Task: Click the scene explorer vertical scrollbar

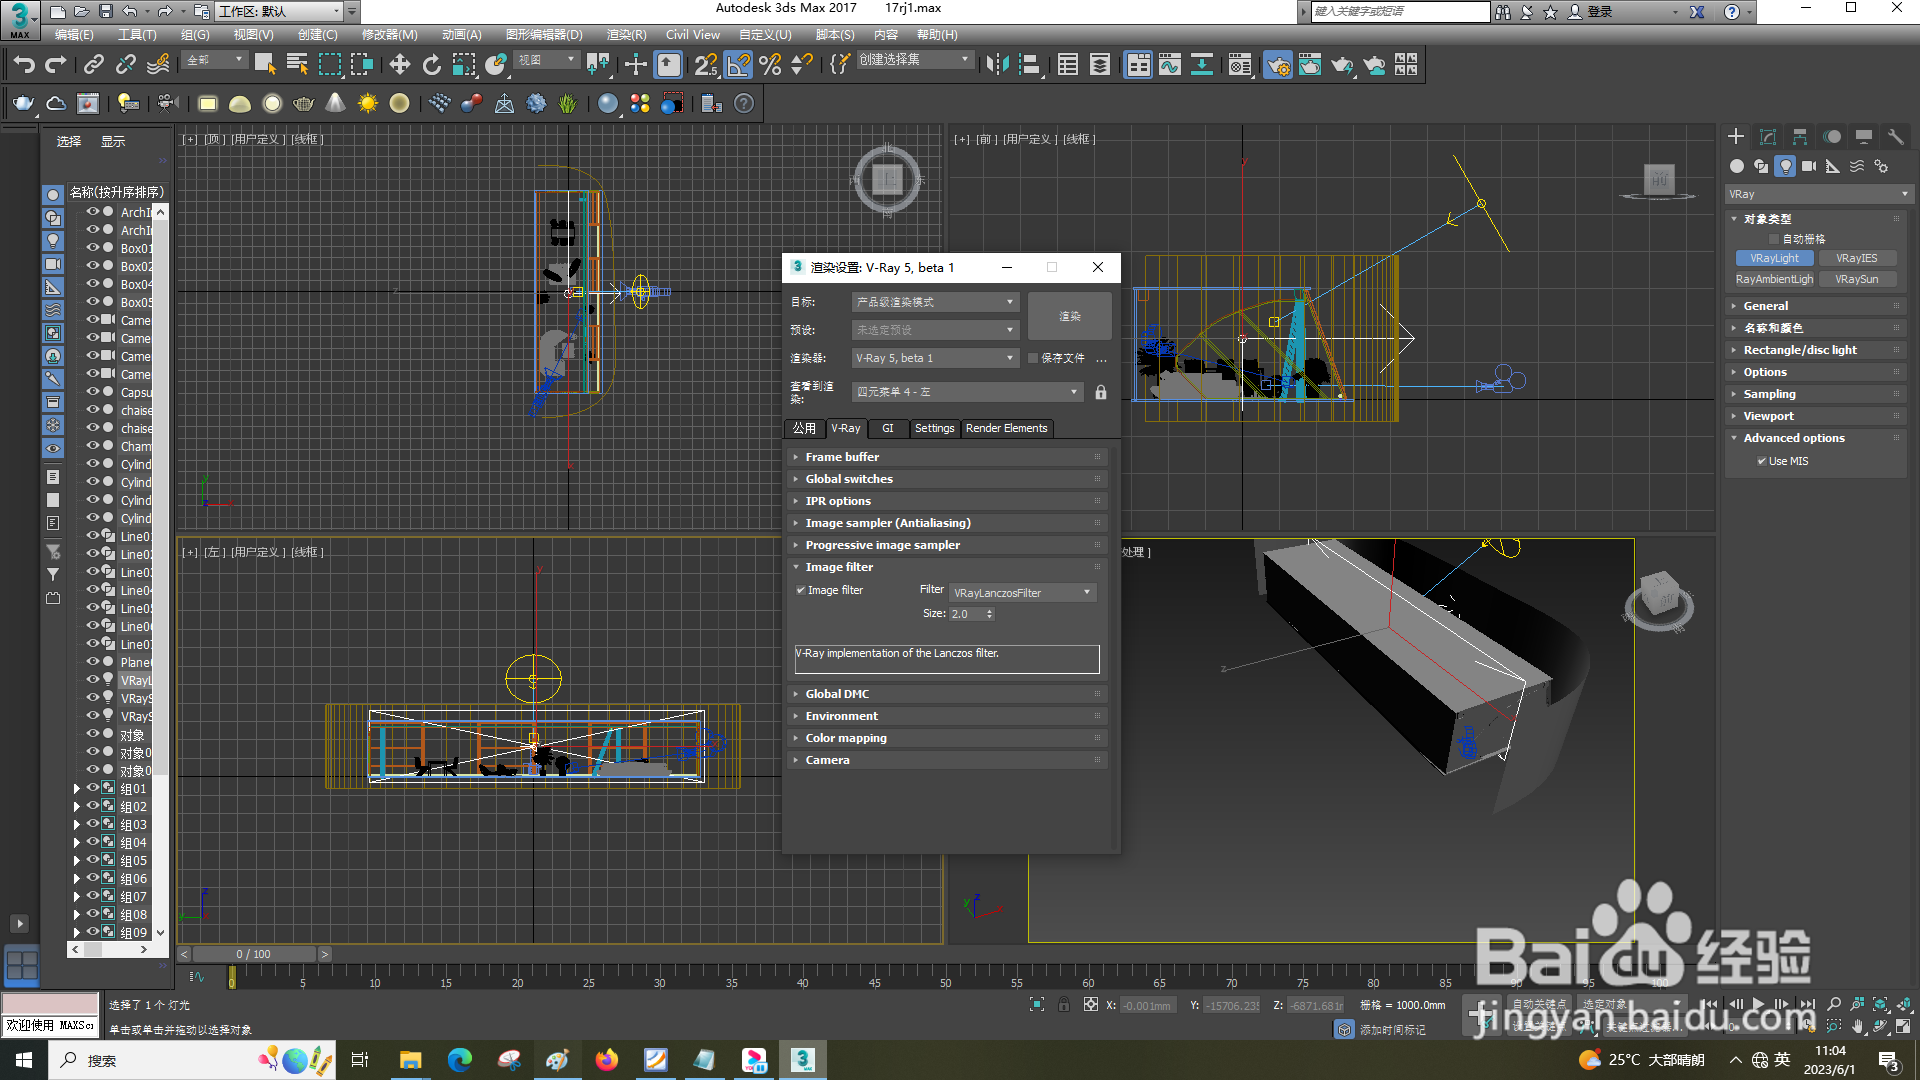Action: click(x=160, y=570)
